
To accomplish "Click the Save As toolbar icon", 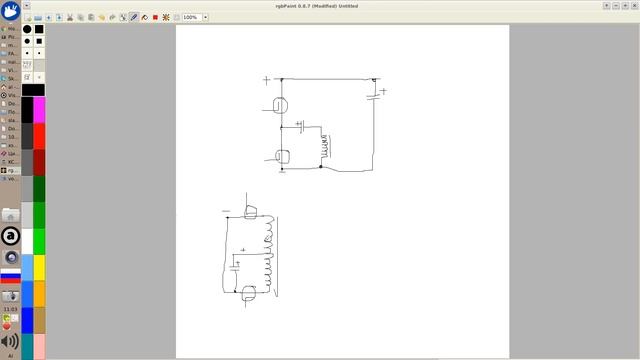I will click(x=59, y=18).
